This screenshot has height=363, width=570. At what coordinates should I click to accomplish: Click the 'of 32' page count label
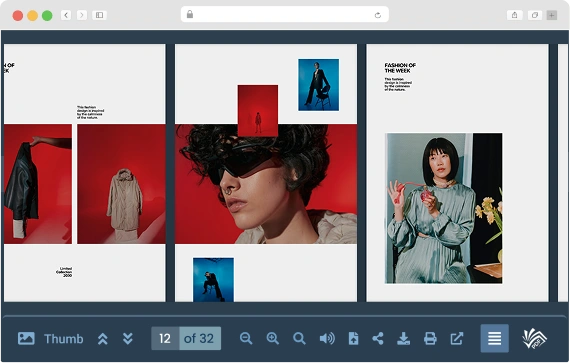(x=200, y=338)
